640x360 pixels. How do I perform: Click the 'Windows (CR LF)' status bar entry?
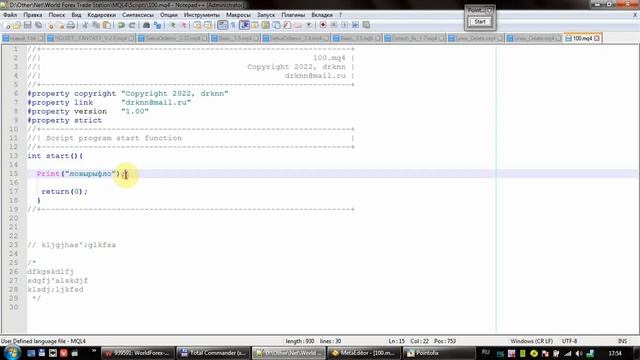coord(531,341)
